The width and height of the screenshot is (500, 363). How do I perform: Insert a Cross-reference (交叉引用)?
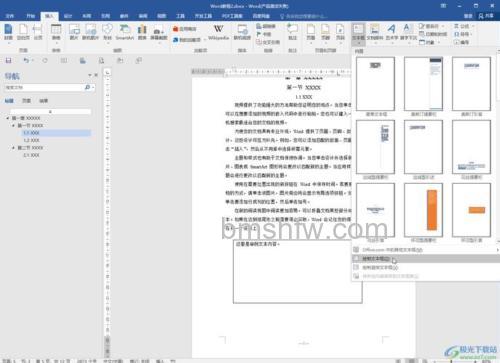(x=268, y=42)
